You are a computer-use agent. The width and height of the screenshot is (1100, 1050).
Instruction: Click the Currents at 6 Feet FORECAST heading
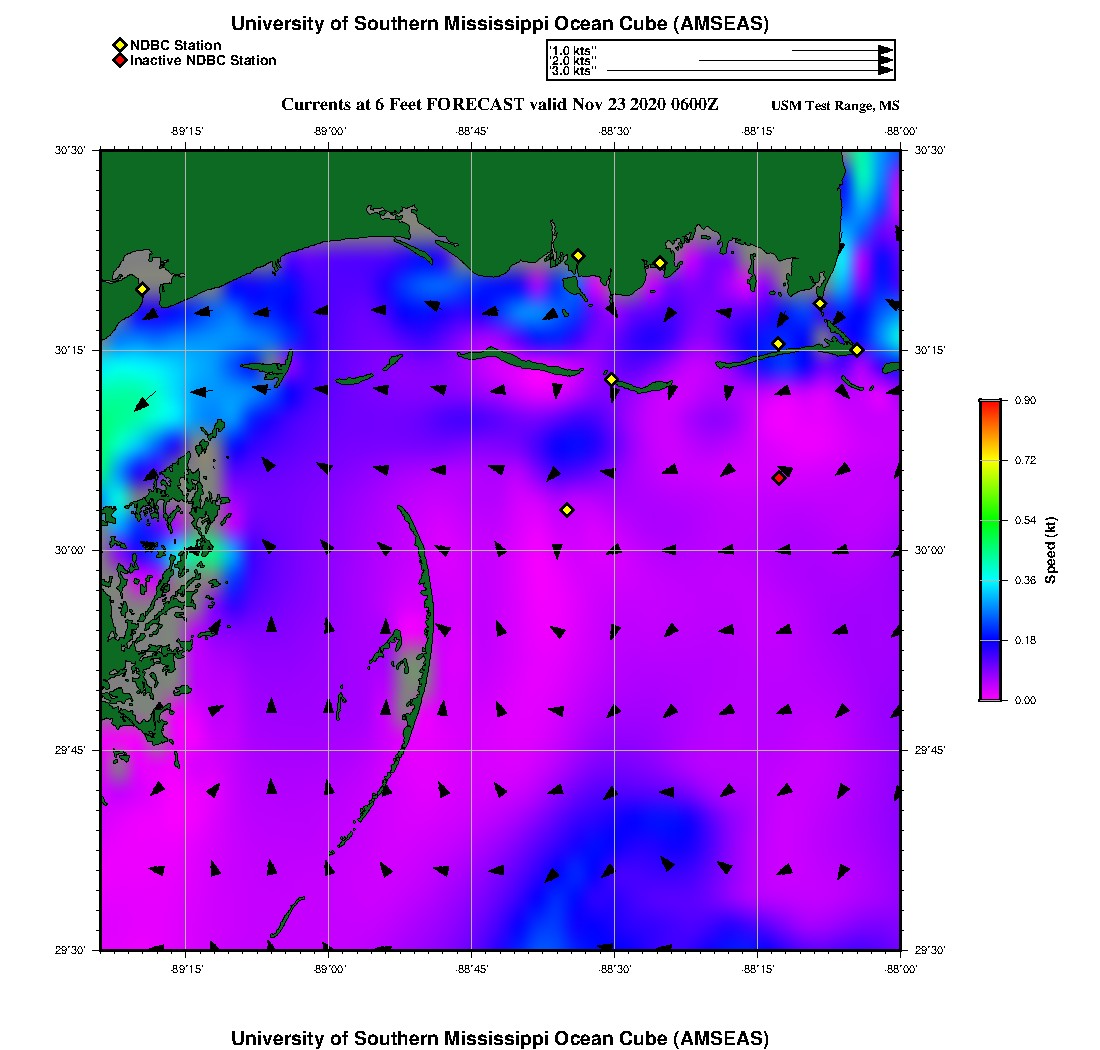(500, 105)
